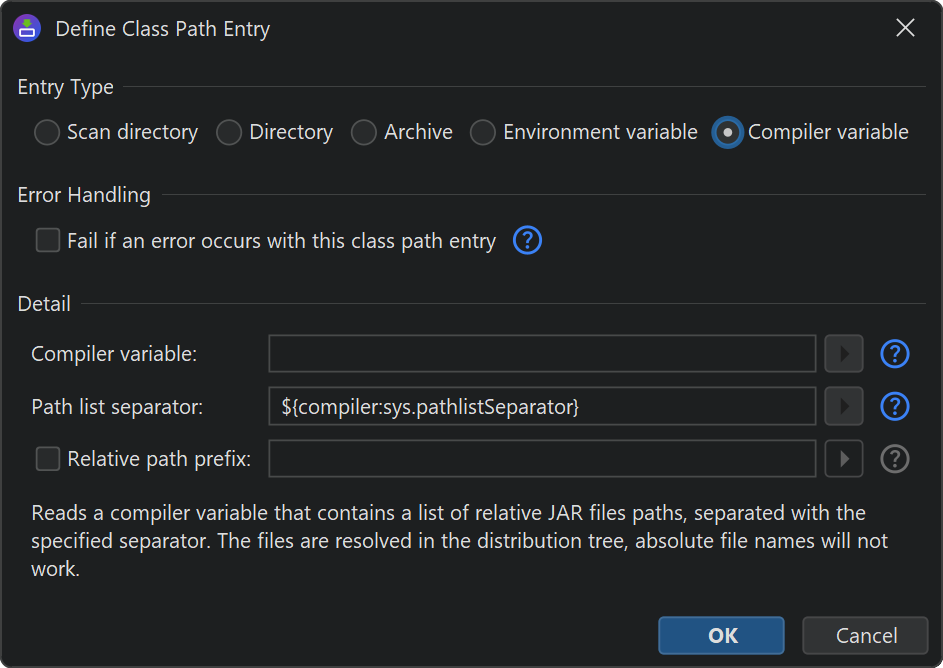Image resolution: width=943 pixels, height=668 pixels.
Task: Confirm dialog with the OK button
Action: click(721, 636)
